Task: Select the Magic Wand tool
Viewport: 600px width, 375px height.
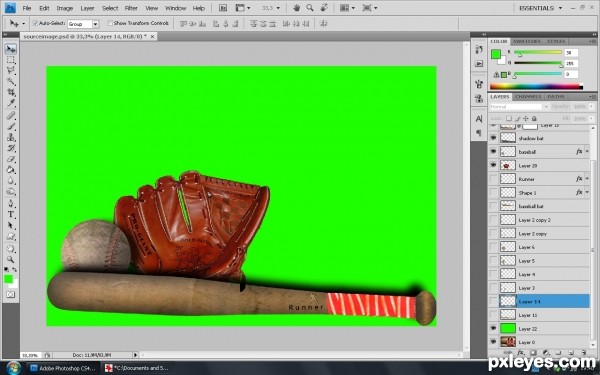Action: click(x=11, y=82)
